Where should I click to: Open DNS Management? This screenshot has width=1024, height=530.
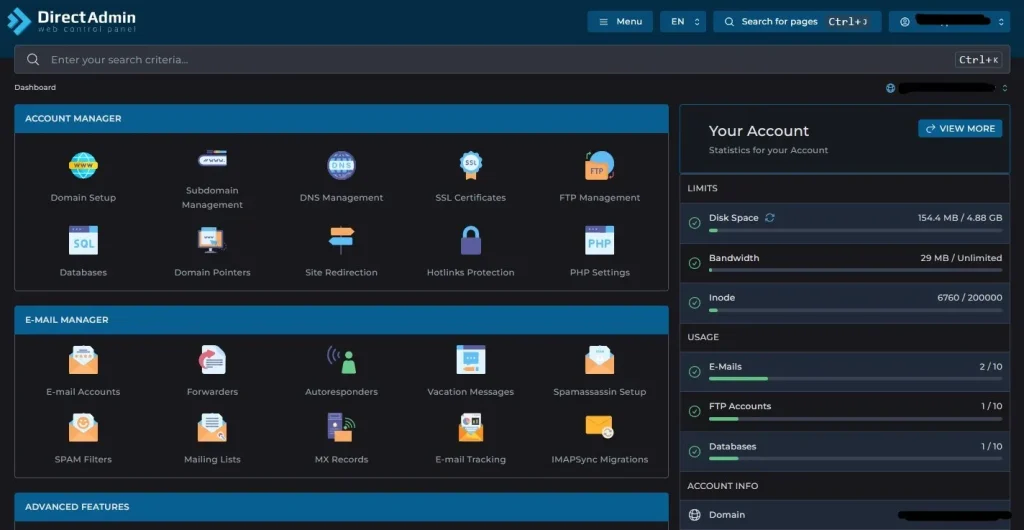click(x=341, y=166)
